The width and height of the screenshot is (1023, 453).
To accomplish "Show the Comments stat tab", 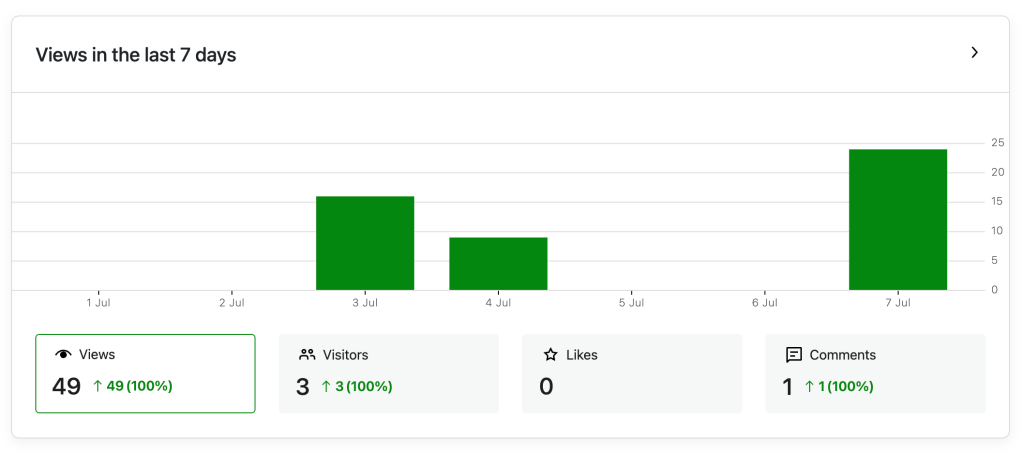I will (875, 373).
